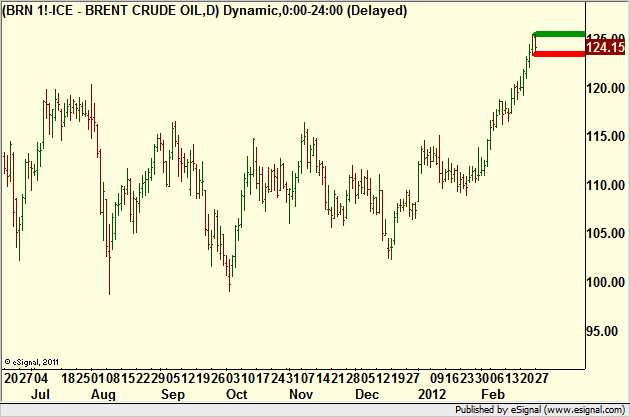
Task: Click the 120.00 price axis label
Action: 605,88
